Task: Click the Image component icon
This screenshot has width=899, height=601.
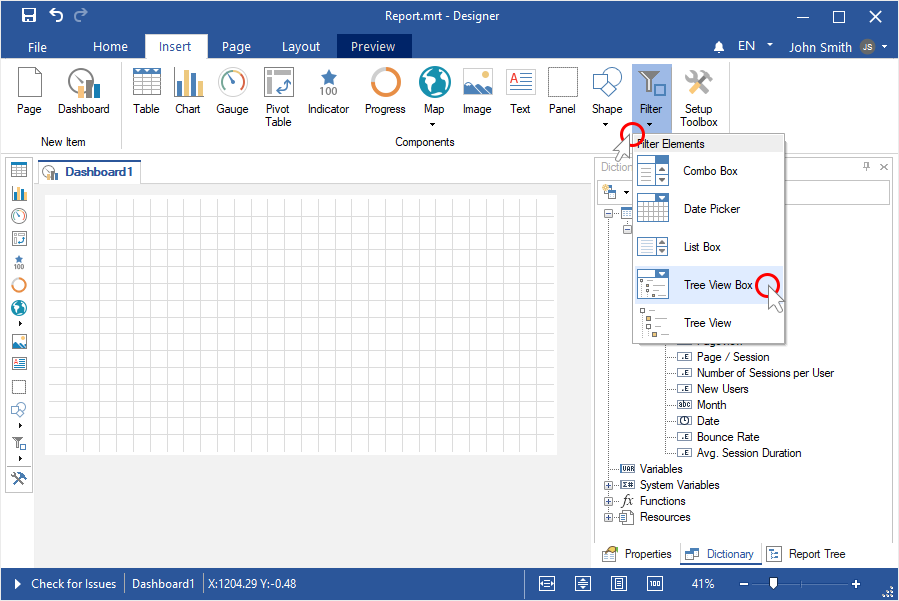Action: coord(477,92)
